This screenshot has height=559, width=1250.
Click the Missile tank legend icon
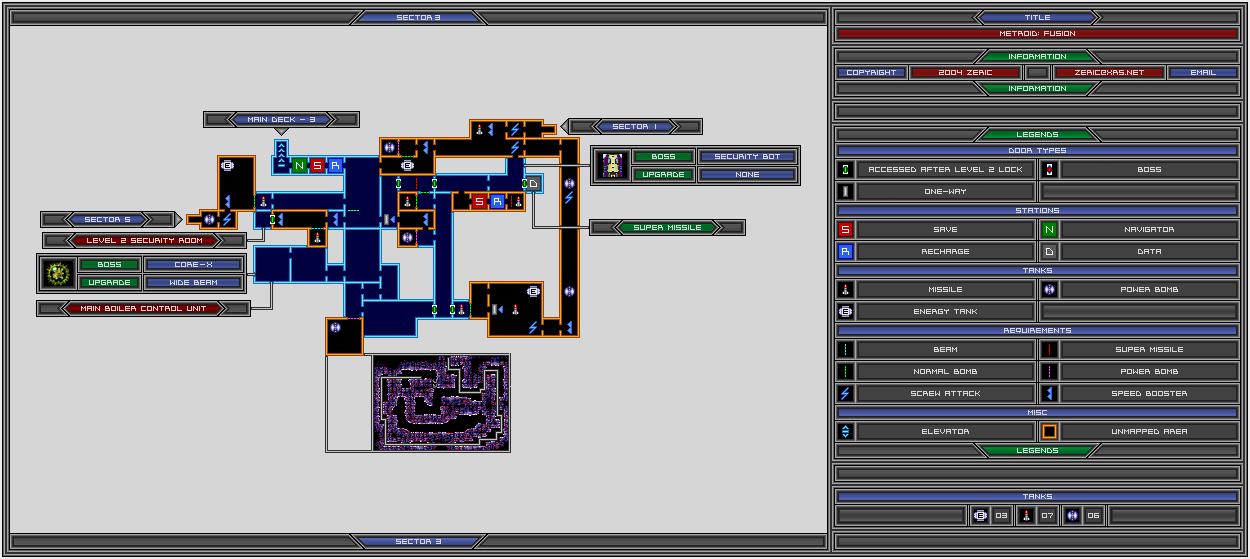tap(845, 290)
